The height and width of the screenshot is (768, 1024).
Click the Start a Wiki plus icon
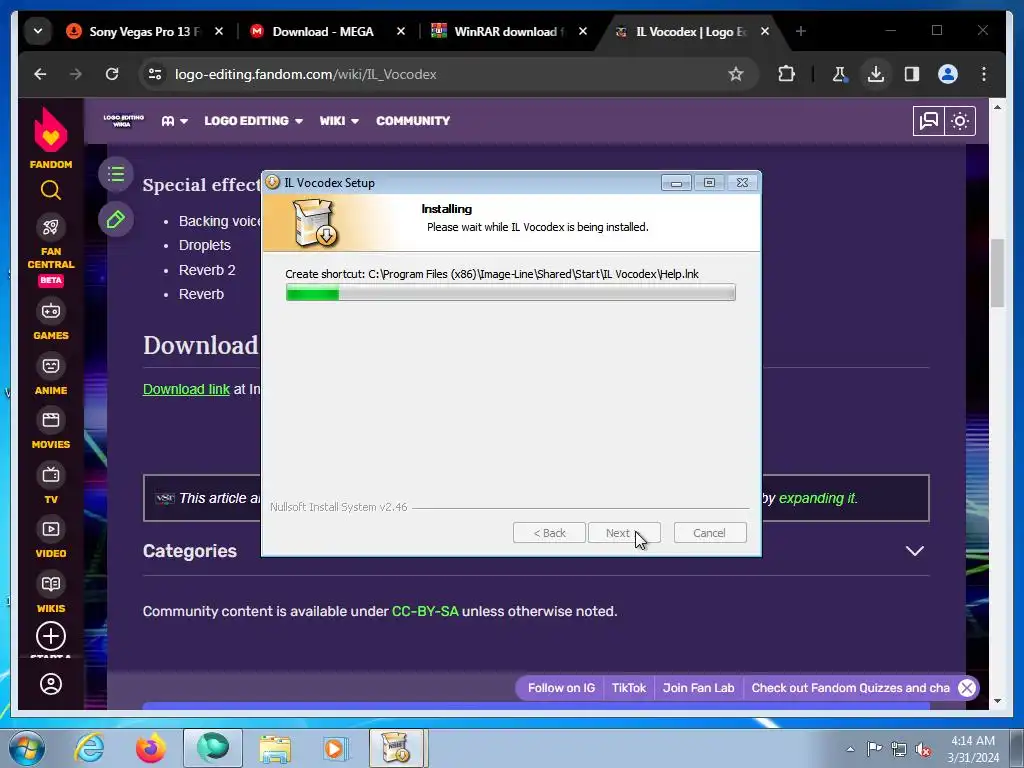(50, 636)
